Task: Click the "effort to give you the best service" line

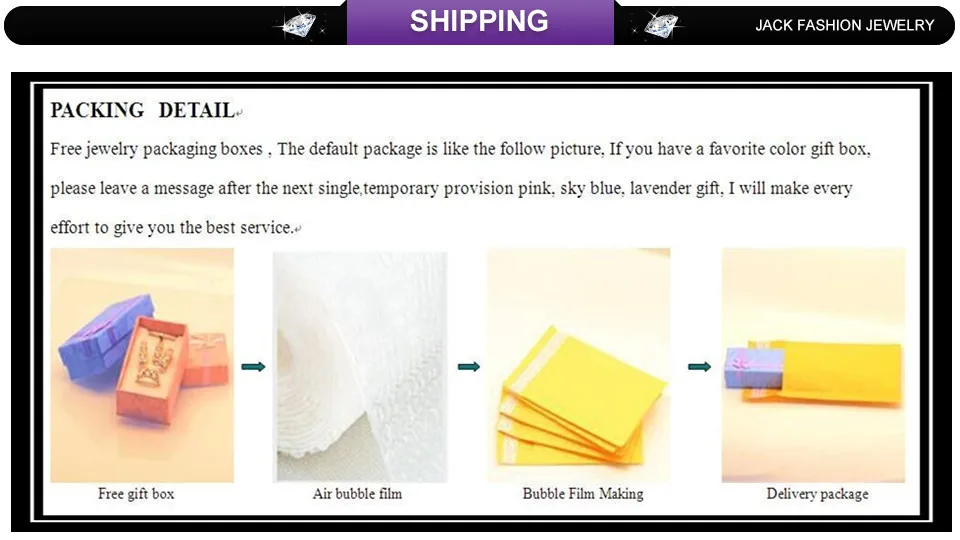Action: 172,228
